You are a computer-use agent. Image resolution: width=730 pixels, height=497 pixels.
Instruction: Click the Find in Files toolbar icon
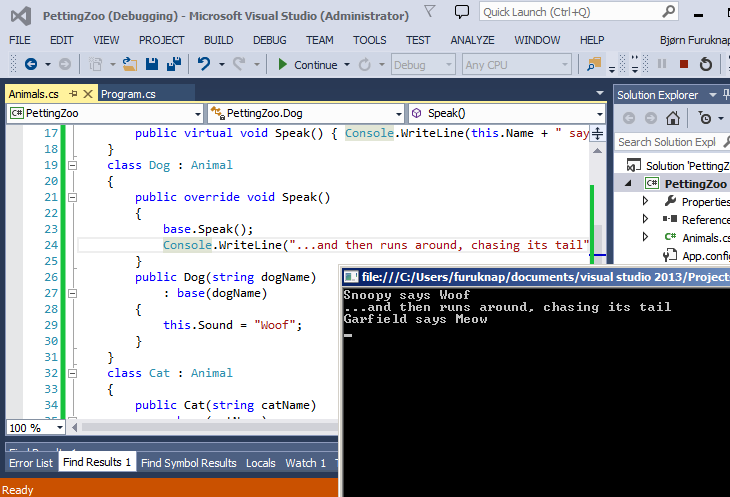tap(594, 64)
